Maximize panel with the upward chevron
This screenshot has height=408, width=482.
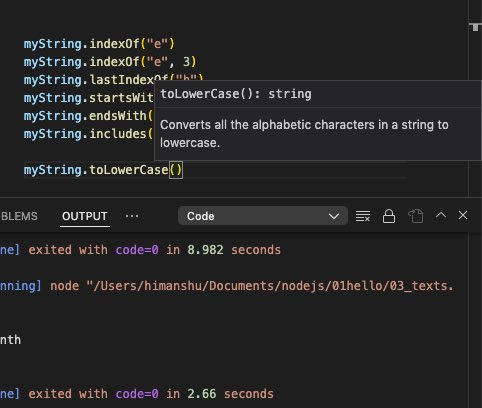441,215
